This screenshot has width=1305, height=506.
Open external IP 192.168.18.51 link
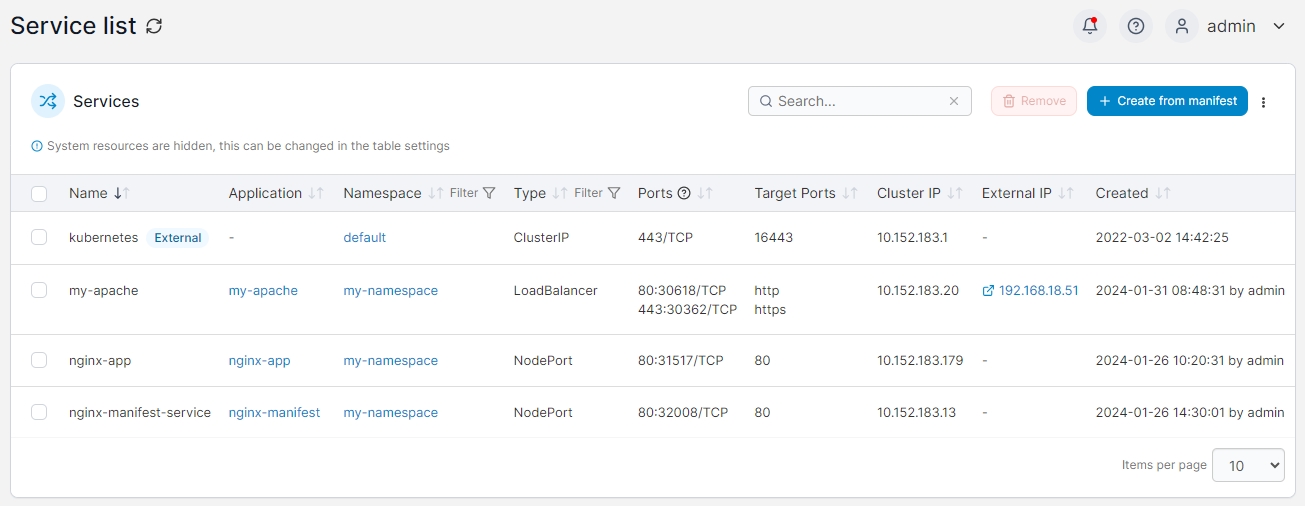pos(1037,290)
